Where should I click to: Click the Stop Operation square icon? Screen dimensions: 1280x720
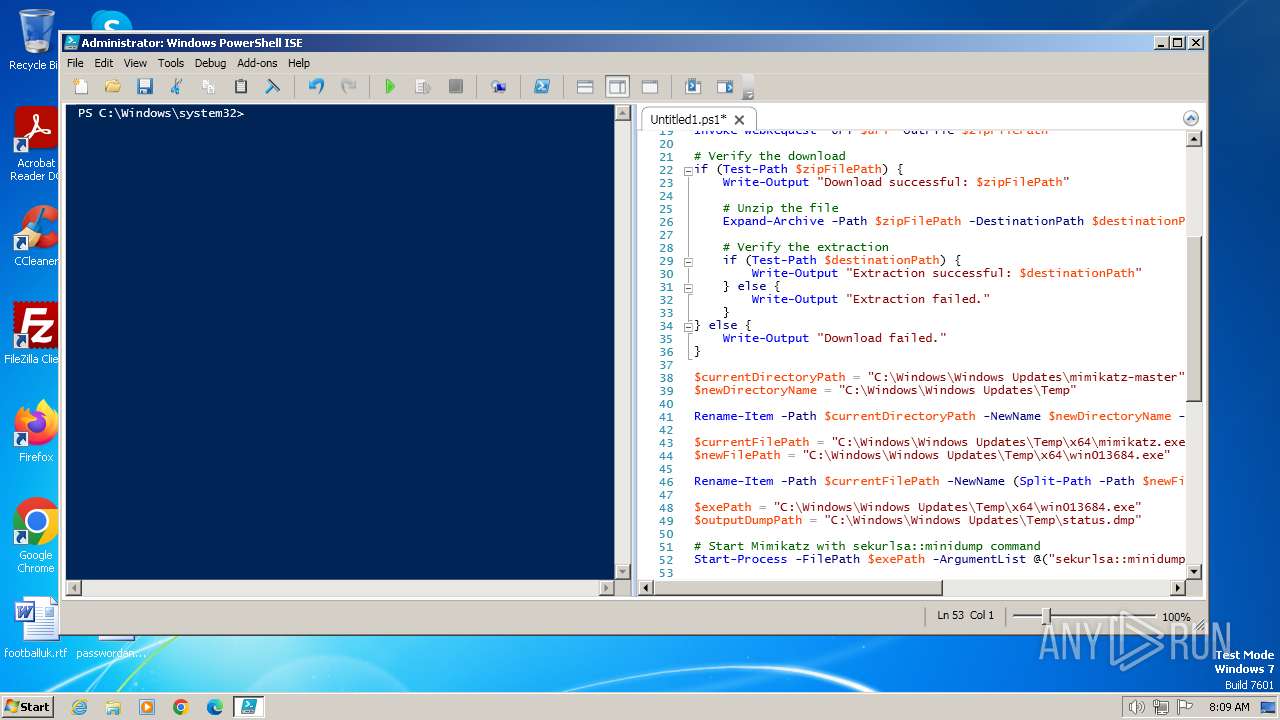click(x=455, y=87)
